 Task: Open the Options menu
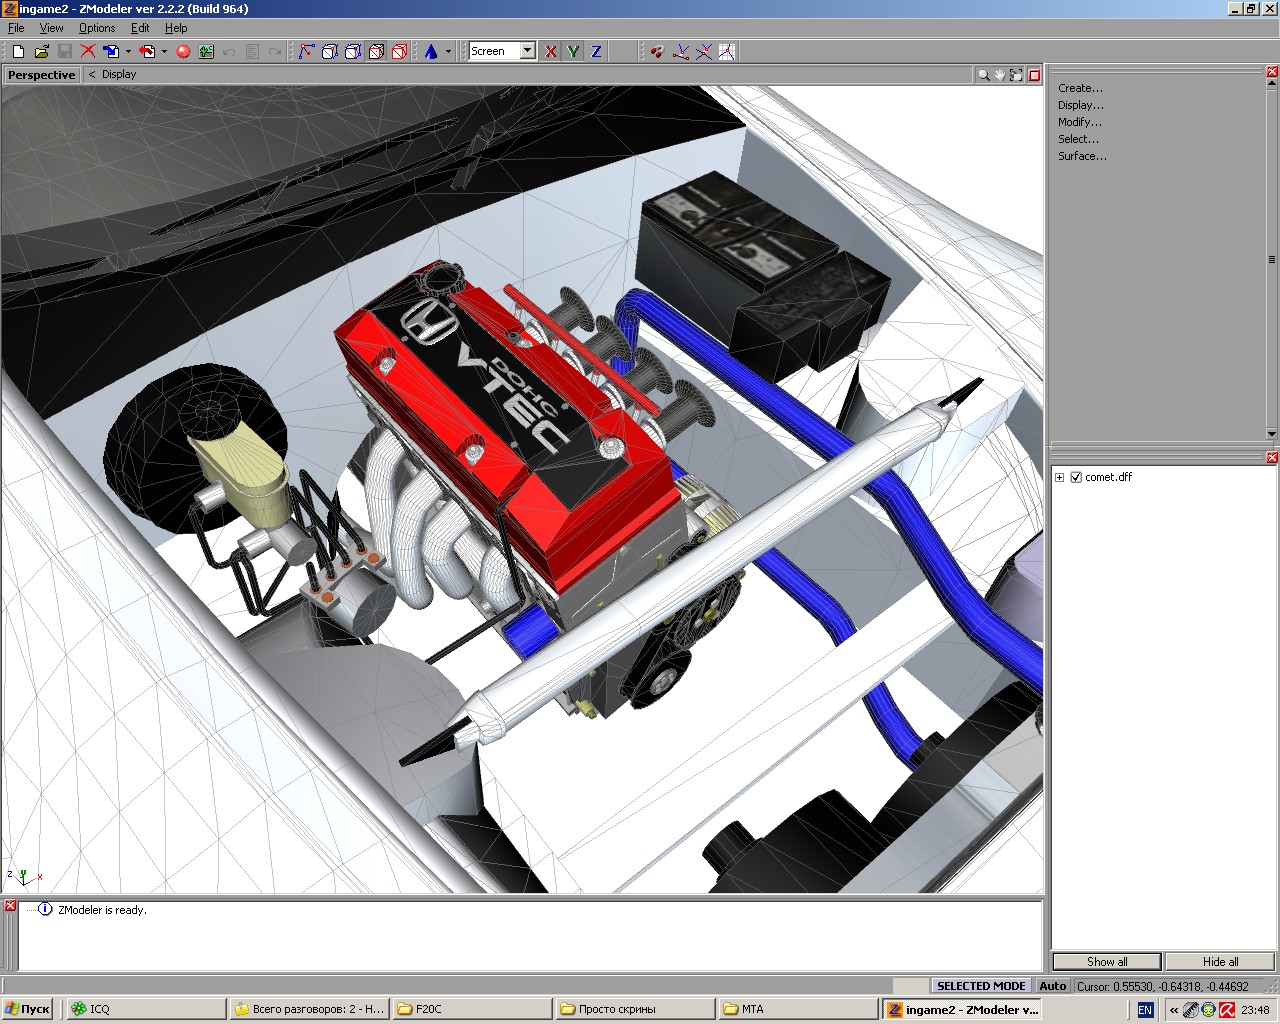click(97, 28)
